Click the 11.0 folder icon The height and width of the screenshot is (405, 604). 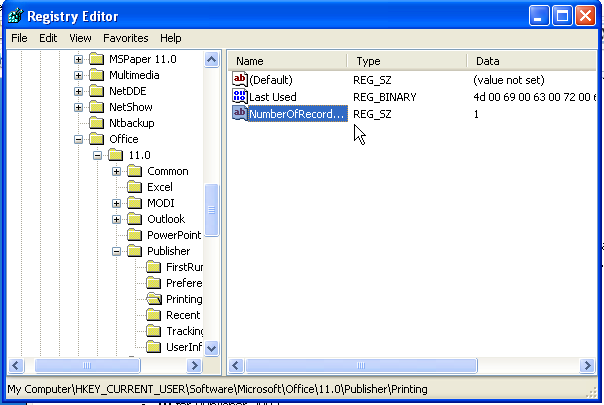[116, 155]
